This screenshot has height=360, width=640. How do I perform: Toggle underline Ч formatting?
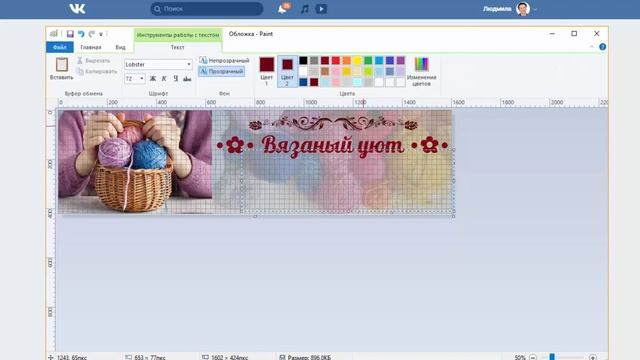176,78
